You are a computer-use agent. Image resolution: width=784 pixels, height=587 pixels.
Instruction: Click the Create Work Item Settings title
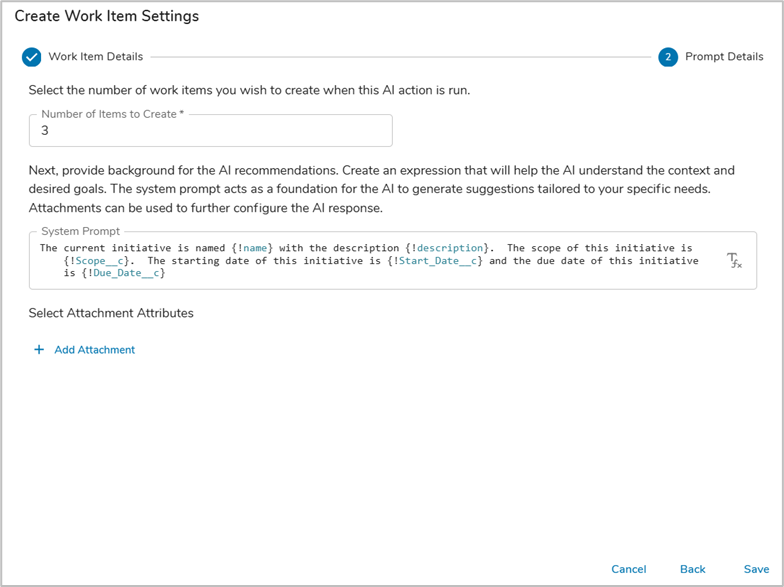click(x=106, y=16)
